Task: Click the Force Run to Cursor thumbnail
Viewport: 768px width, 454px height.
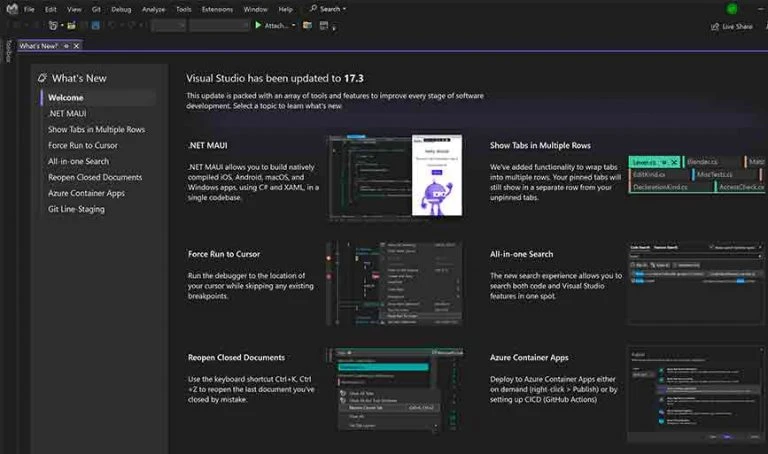Action: click(x=394, y=283)
